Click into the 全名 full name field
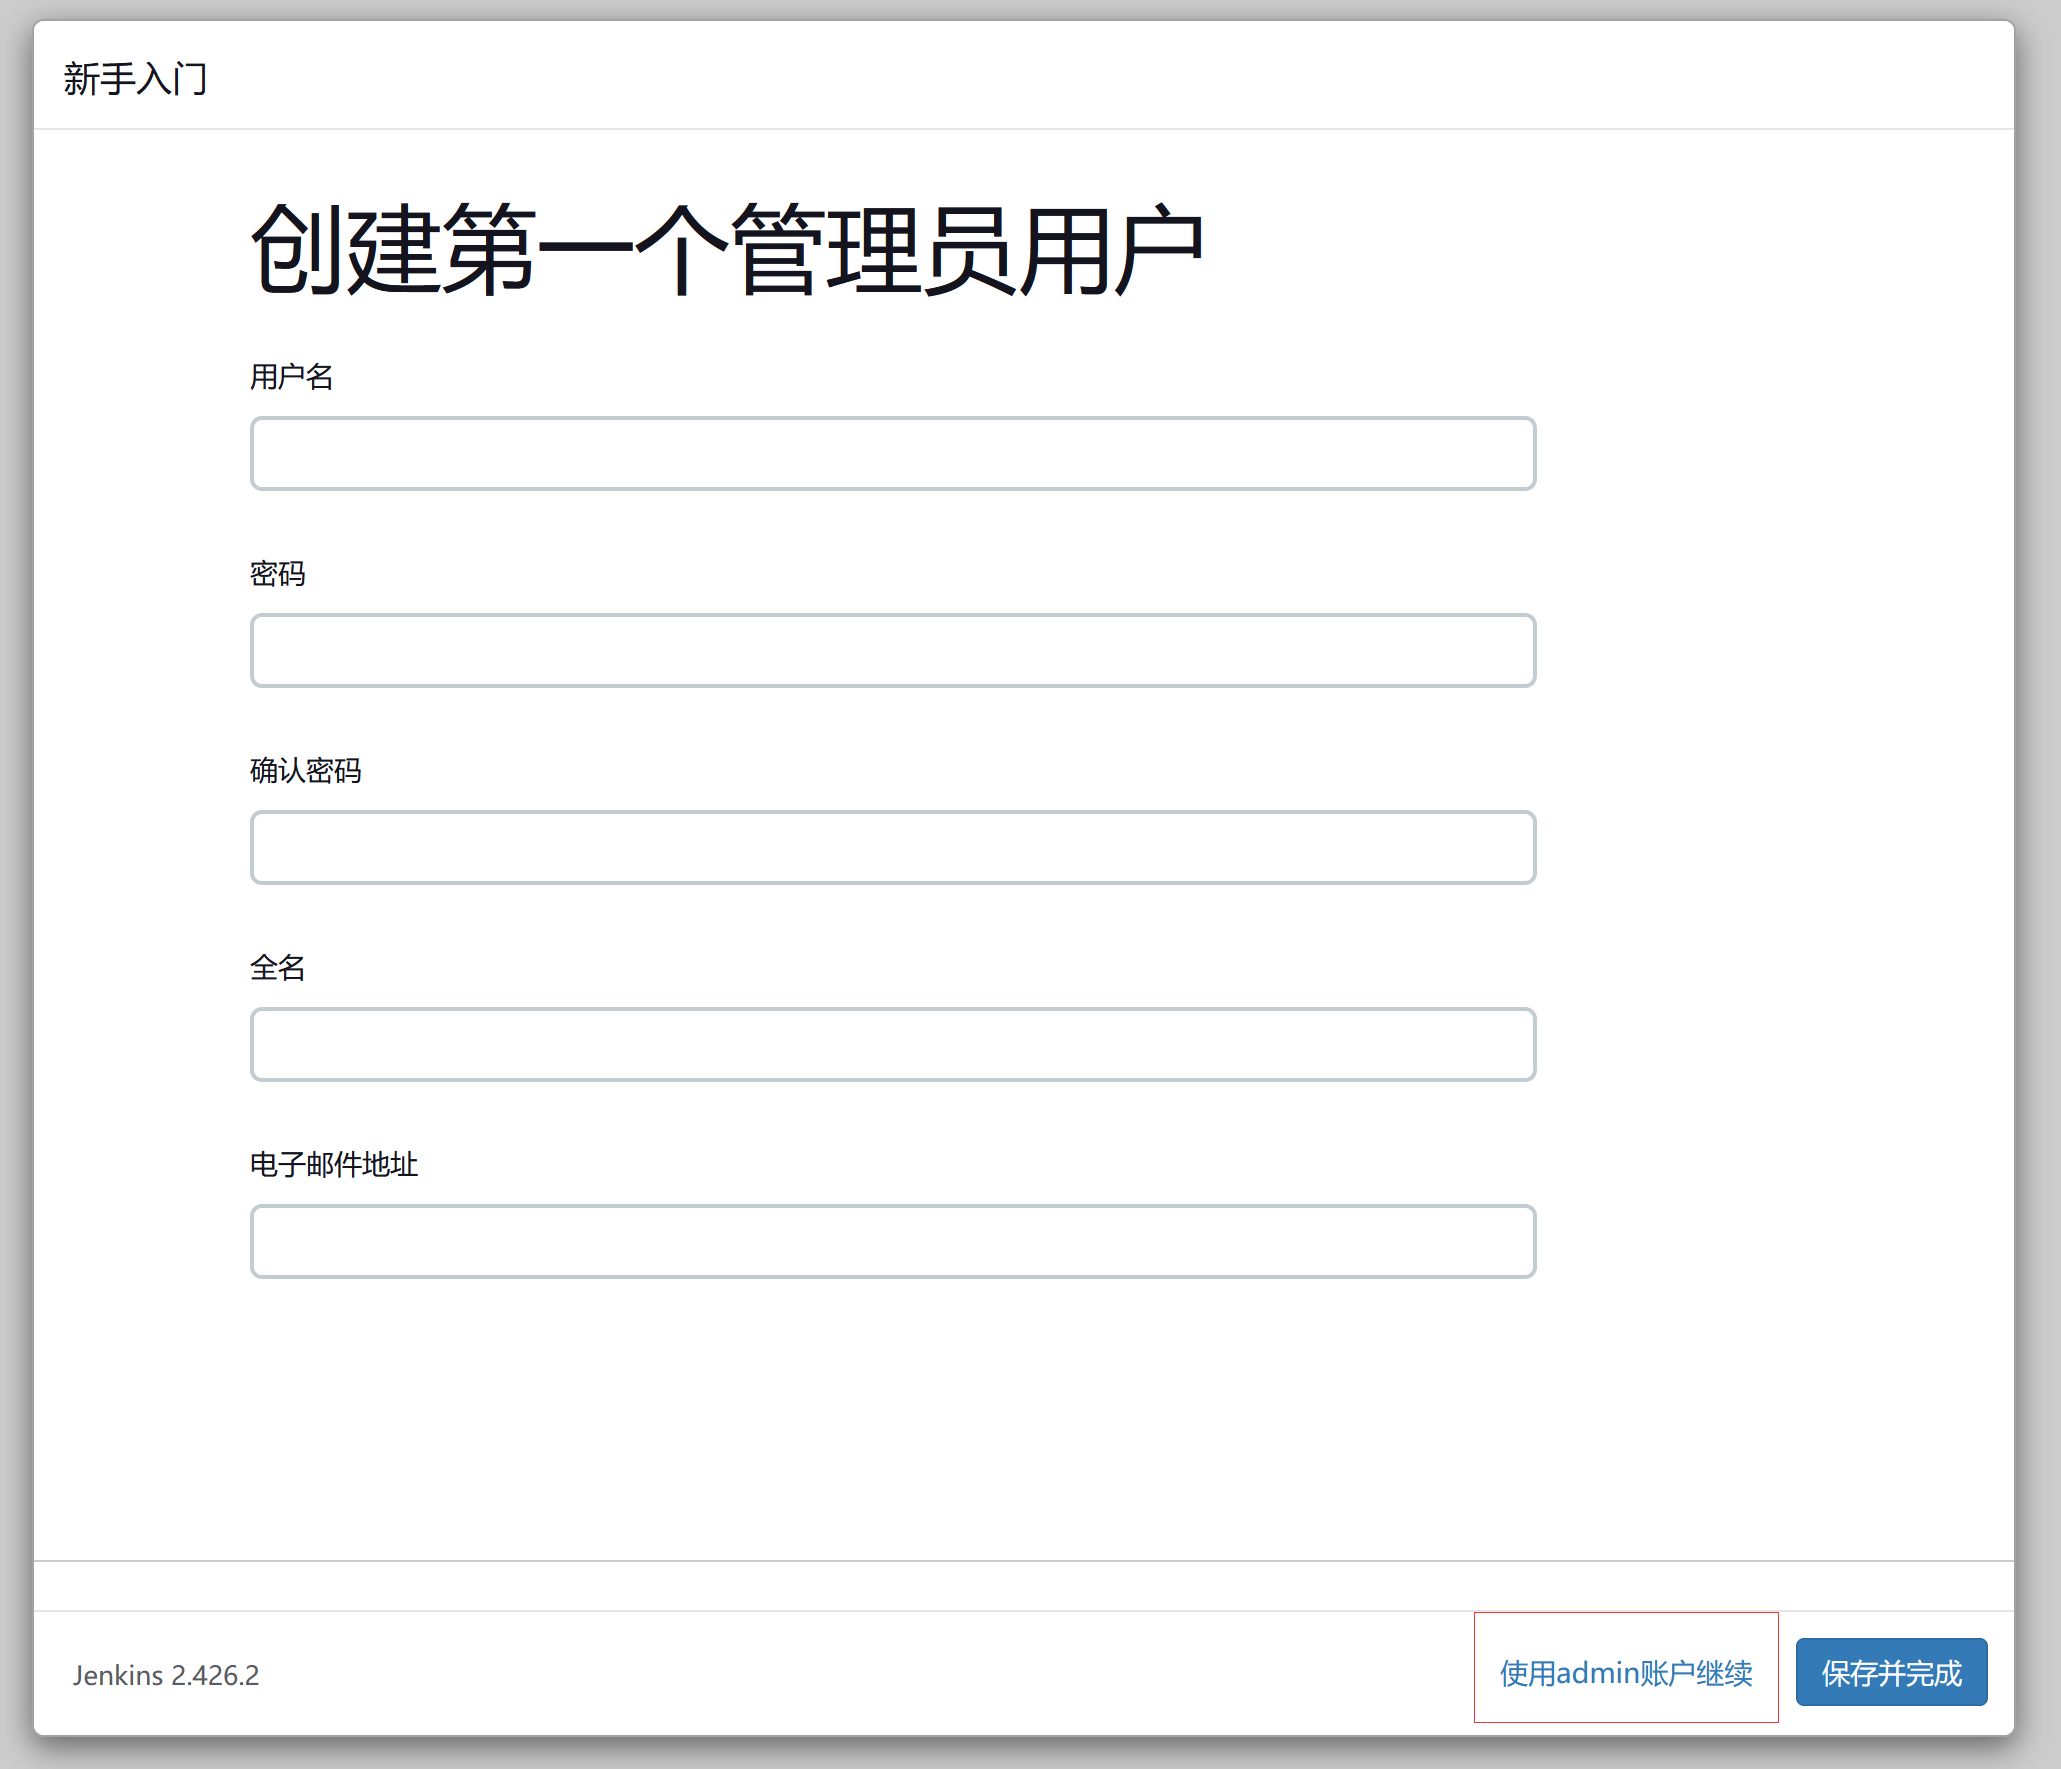Image resolution: width=2061 pixels, height=1769 pixels. pos(892,1045)
